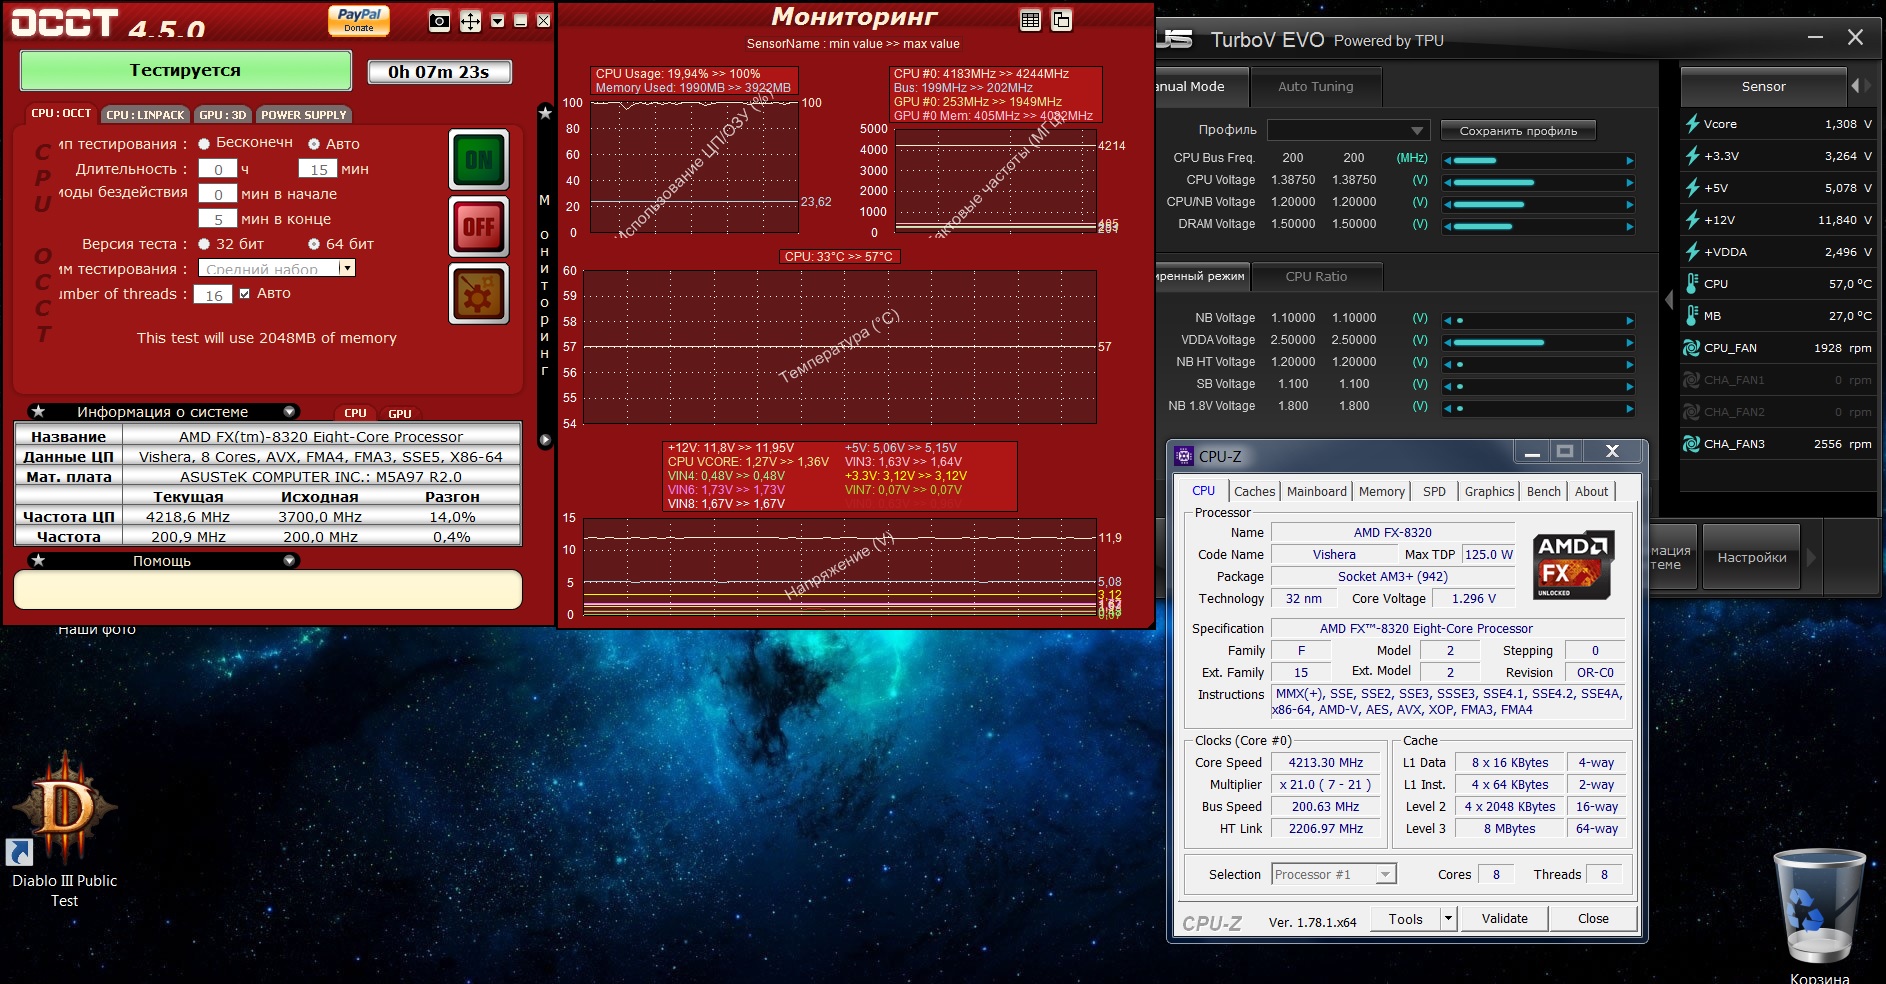Open the Processor #1 selection dropdown in CPU-Z
The width and height of the screenshot is (1886, 984).
[1334, 874]
